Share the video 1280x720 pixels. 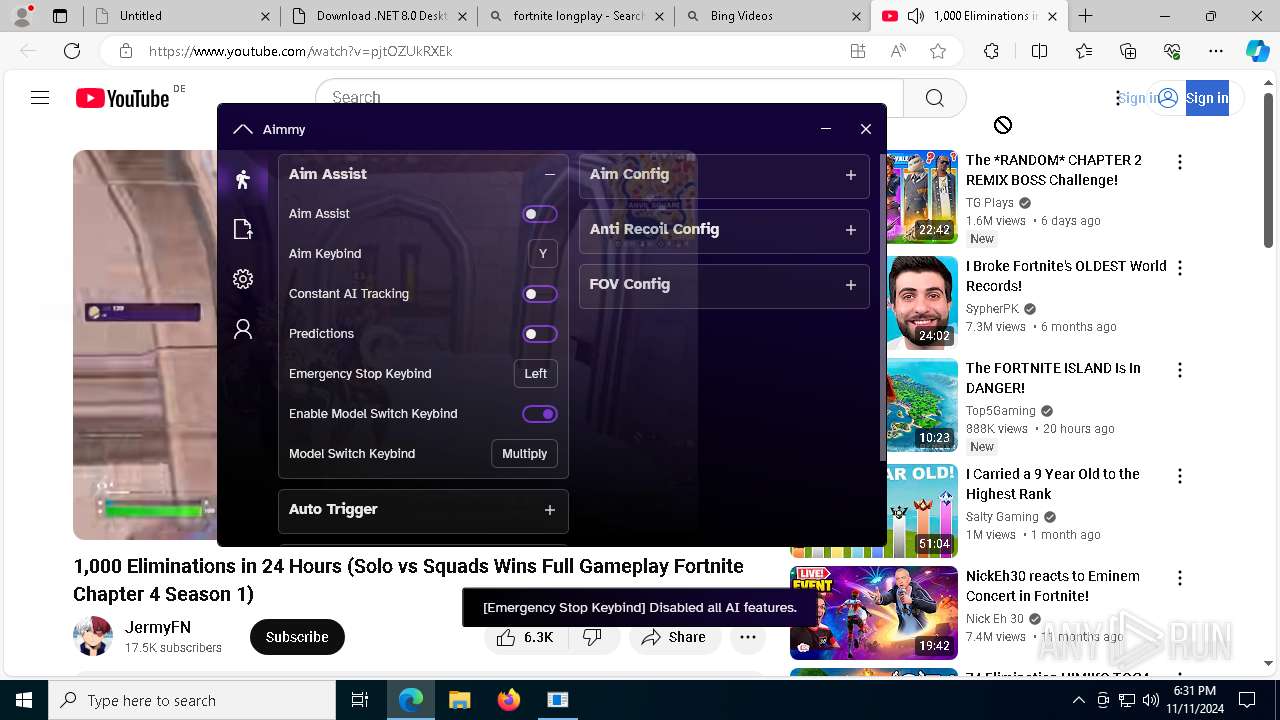click(x=675, y=637)
